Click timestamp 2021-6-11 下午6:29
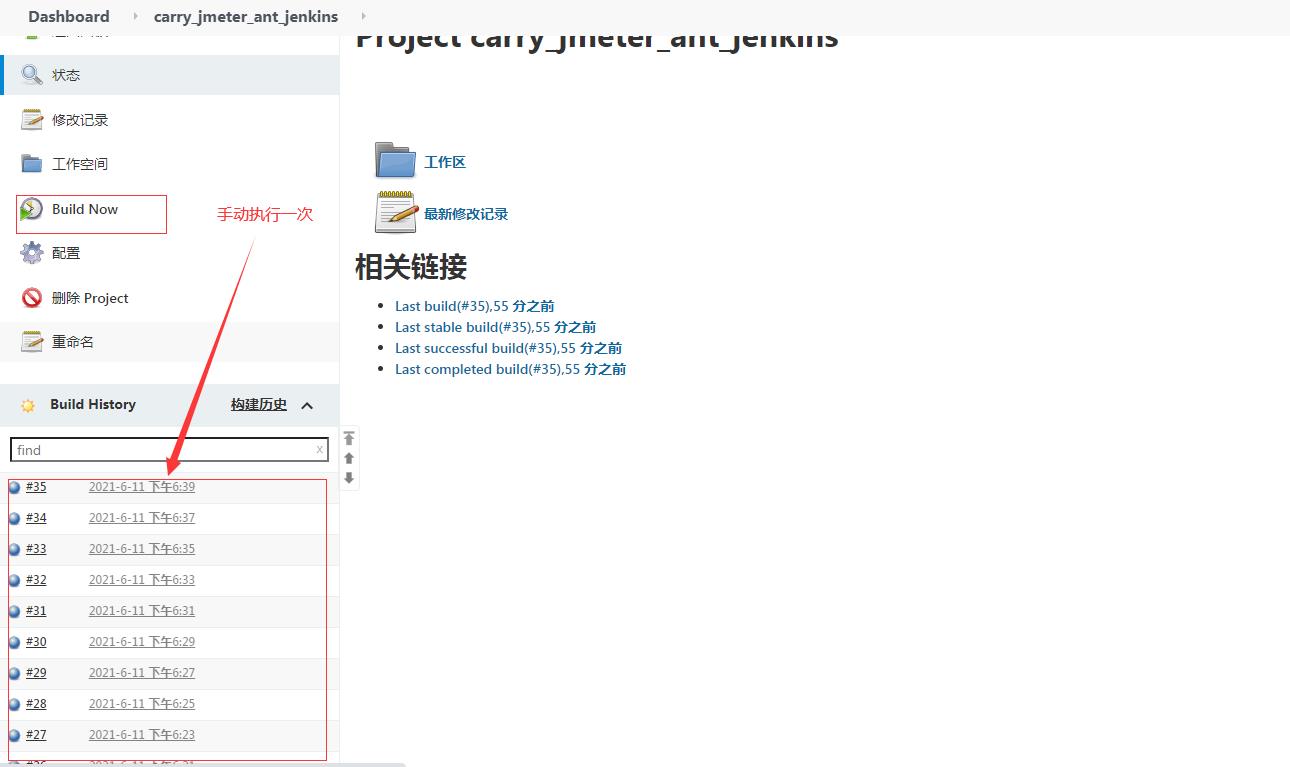The height and width of the screenshot is (767, 1290). tap(142, 642)
